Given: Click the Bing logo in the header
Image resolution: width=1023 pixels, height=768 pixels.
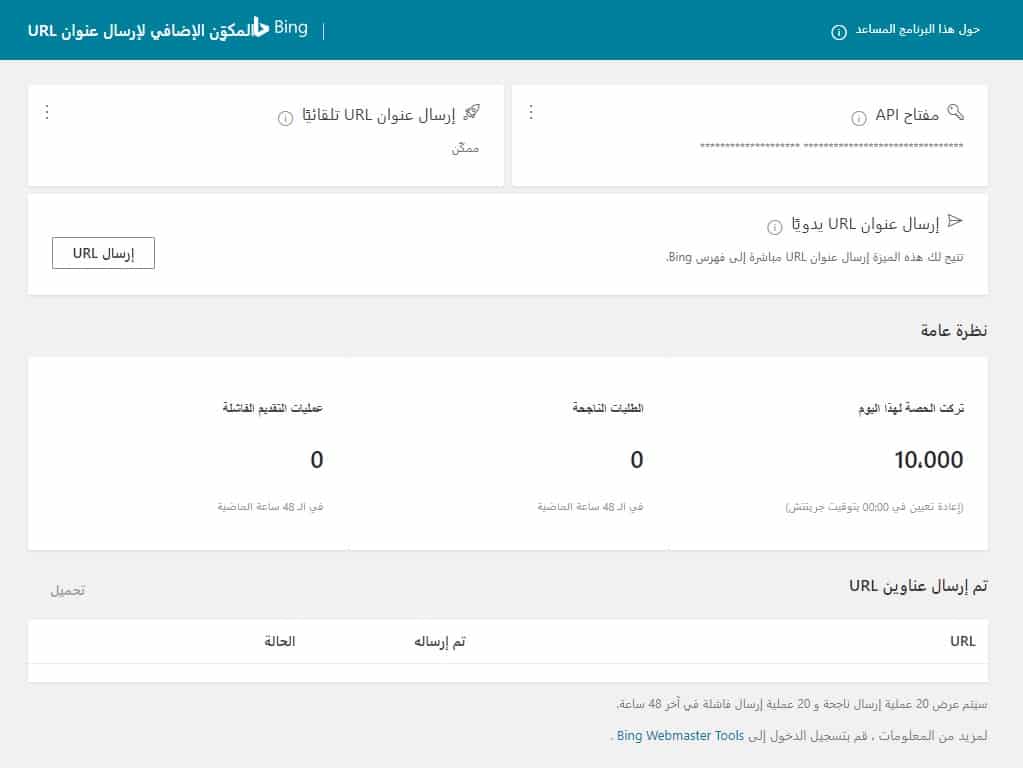Looking at the screenshot, I should pyautogui.click(x=281, y=27).
